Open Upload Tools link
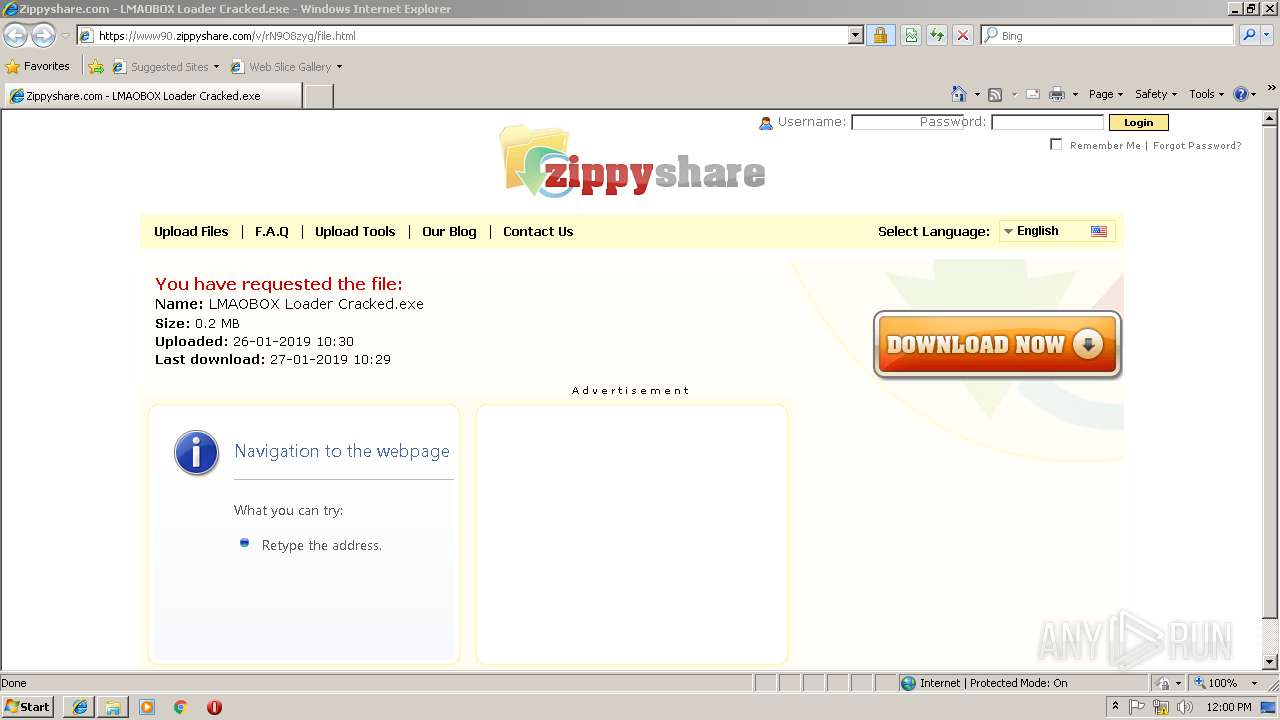This screenshot has width=1280, height=720. pos(355,231)
